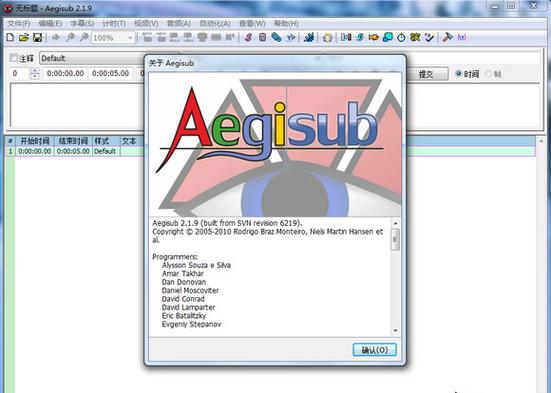Click Select visible subtitle lines icon
This screenshot has height=393, width=551.
[x=202, y=37]
